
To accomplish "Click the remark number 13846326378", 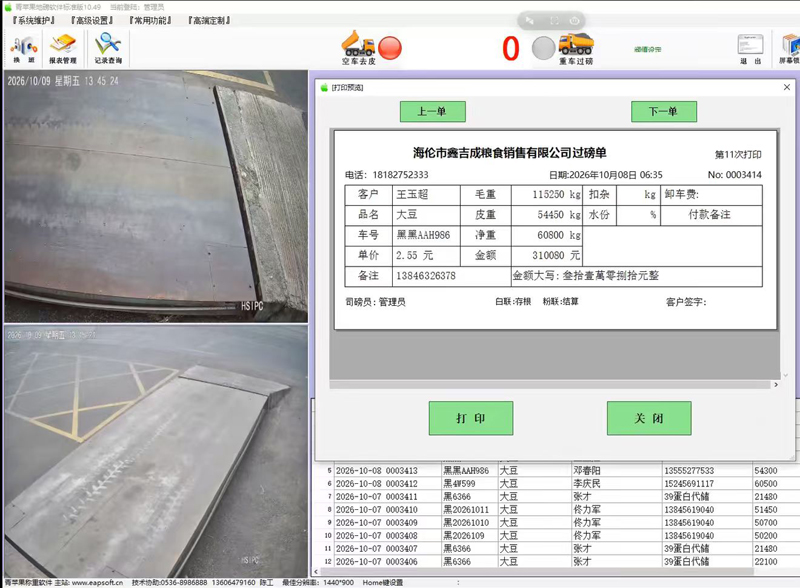I will (426, 276).
